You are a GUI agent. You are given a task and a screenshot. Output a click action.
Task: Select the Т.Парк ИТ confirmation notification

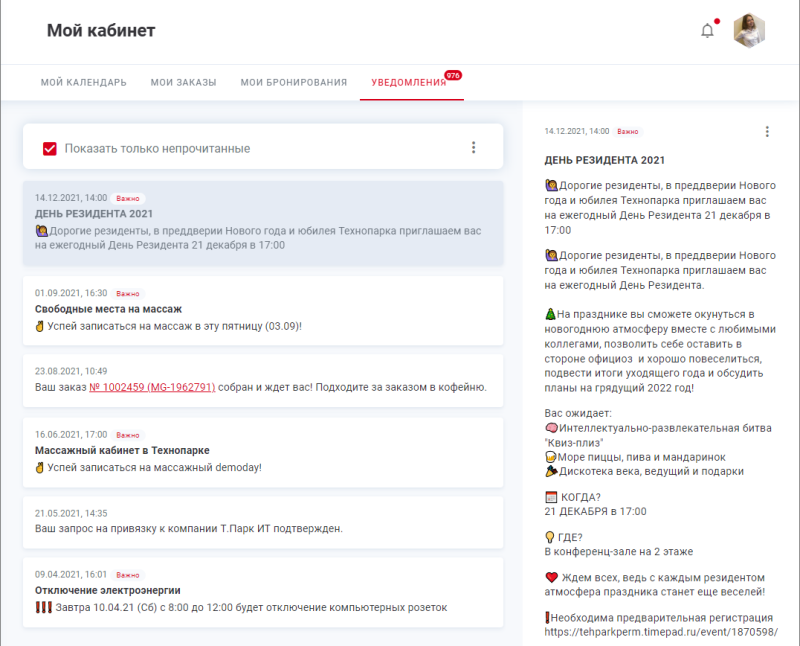tap(260, 514)
